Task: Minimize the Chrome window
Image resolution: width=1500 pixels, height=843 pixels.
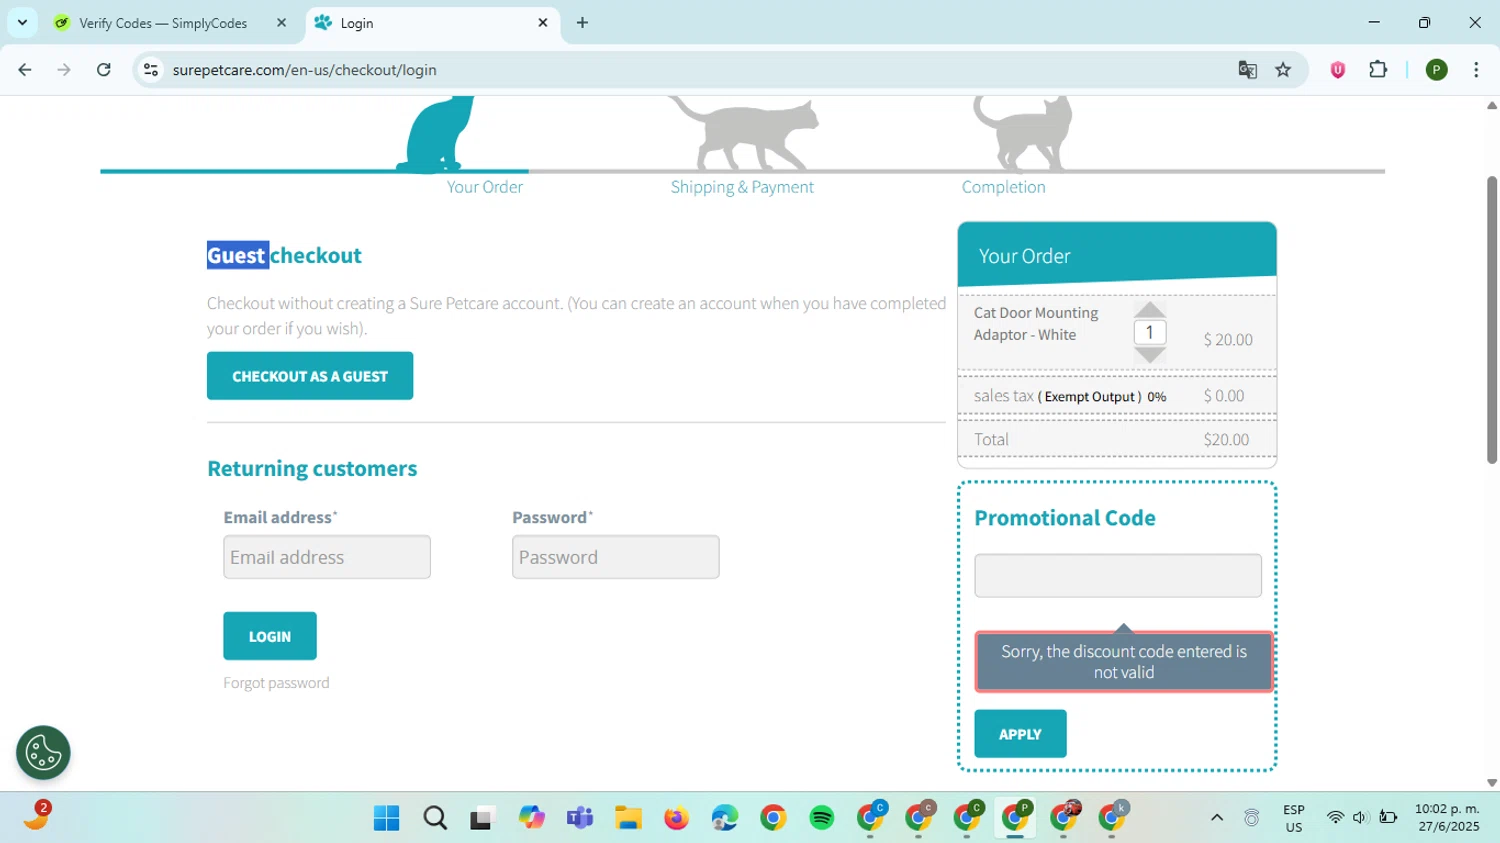Action: 1374,22
